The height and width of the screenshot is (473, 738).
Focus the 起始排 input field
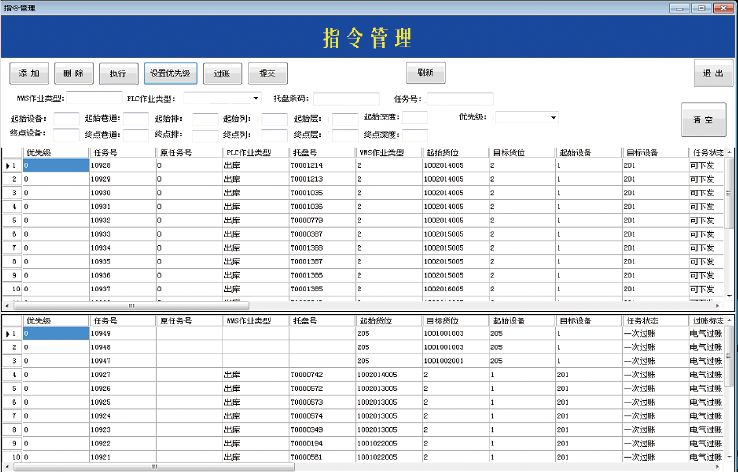(x=205, y=119)
